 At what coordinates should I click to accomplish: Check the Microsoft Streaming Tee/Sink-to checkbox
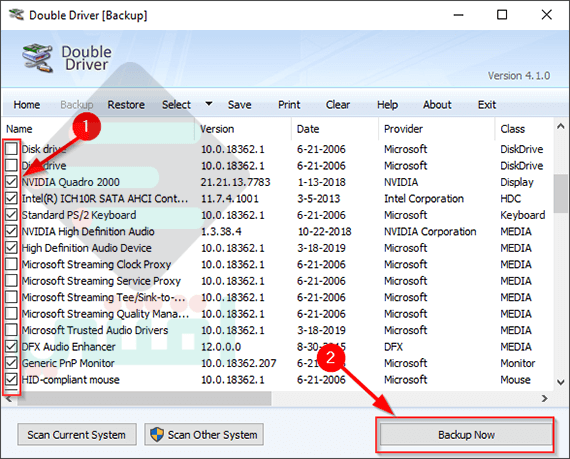click(11, 297)
